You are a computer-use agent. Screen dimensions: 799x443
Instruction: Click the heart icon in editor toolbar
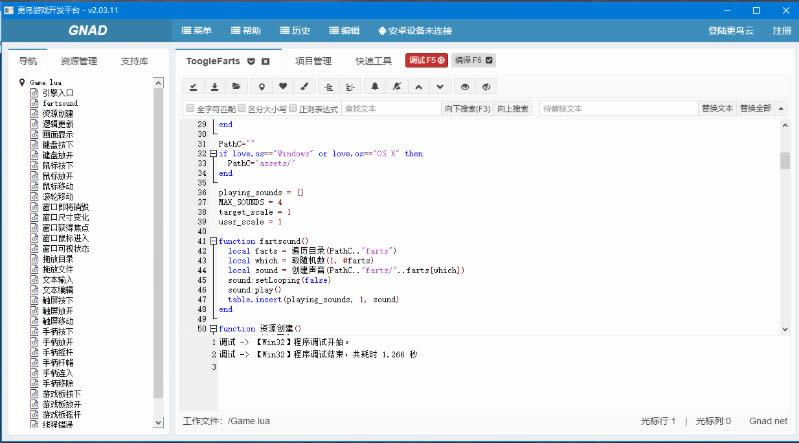click(x=283, y=86)
